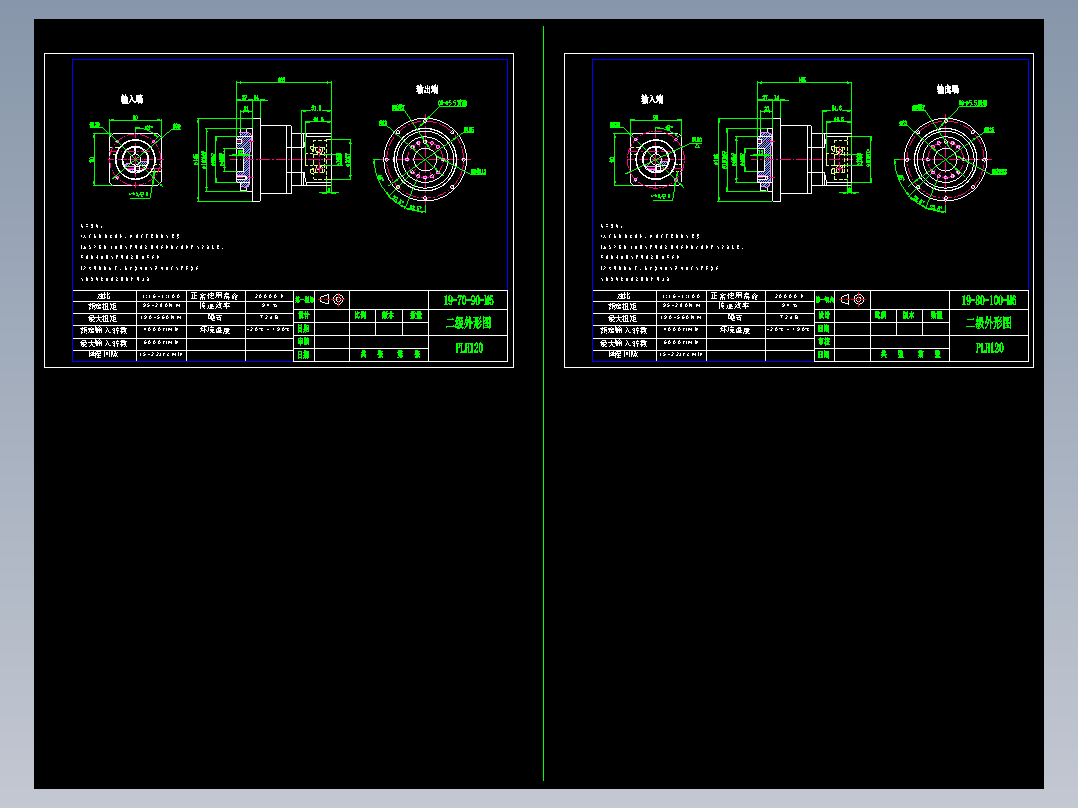Screen dimensions: 1078x808
Task: Select the 二级外形图 title in left title block
Action: 469,320
